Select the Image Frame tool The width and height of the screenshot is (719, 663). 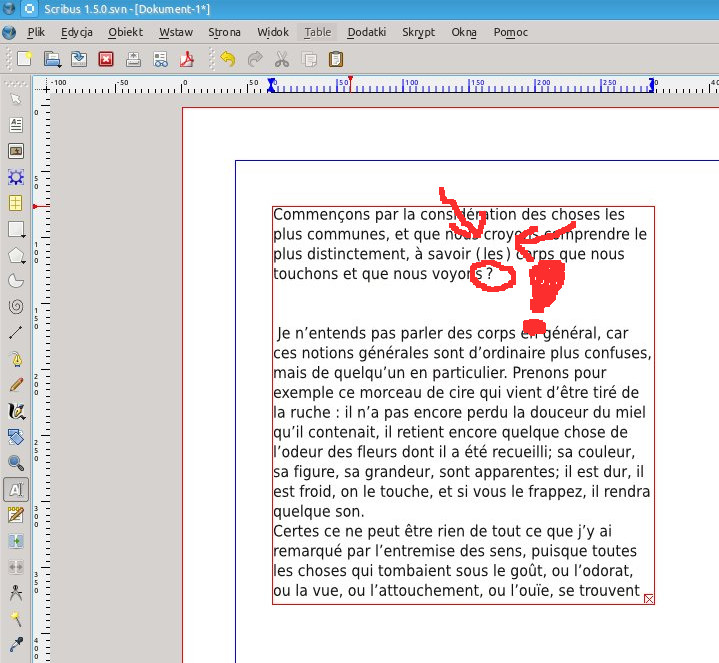tap(15, 151)
